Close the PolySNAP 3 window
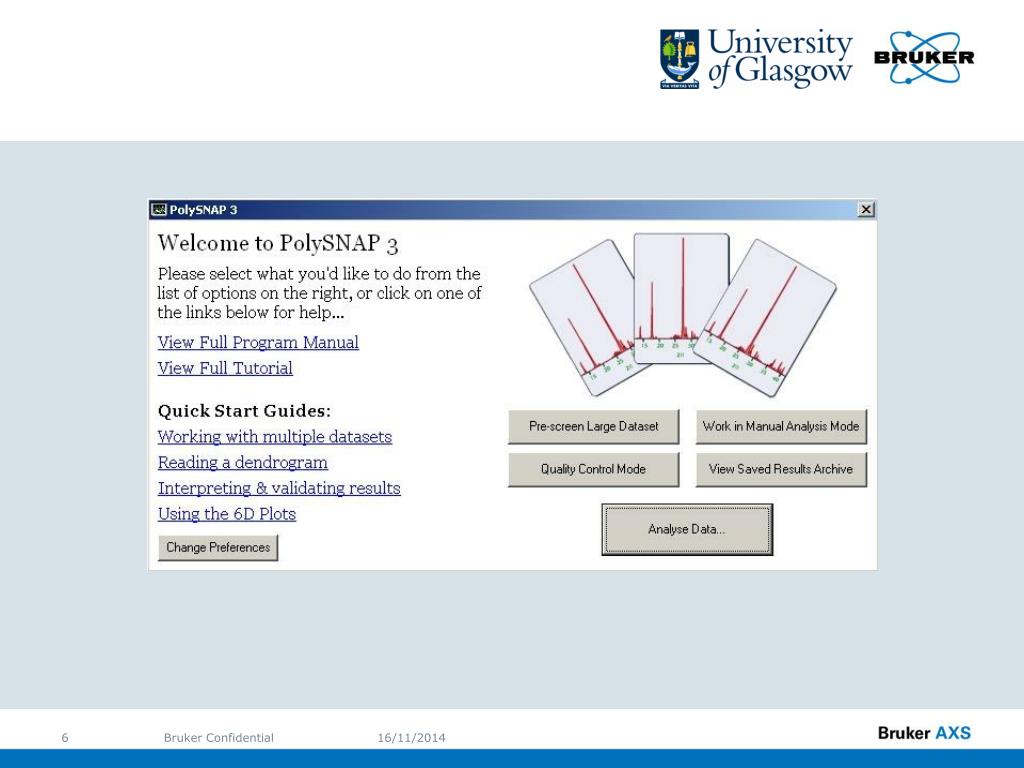The width and height of the screenshot is (1024, 768). pos(866,209)
